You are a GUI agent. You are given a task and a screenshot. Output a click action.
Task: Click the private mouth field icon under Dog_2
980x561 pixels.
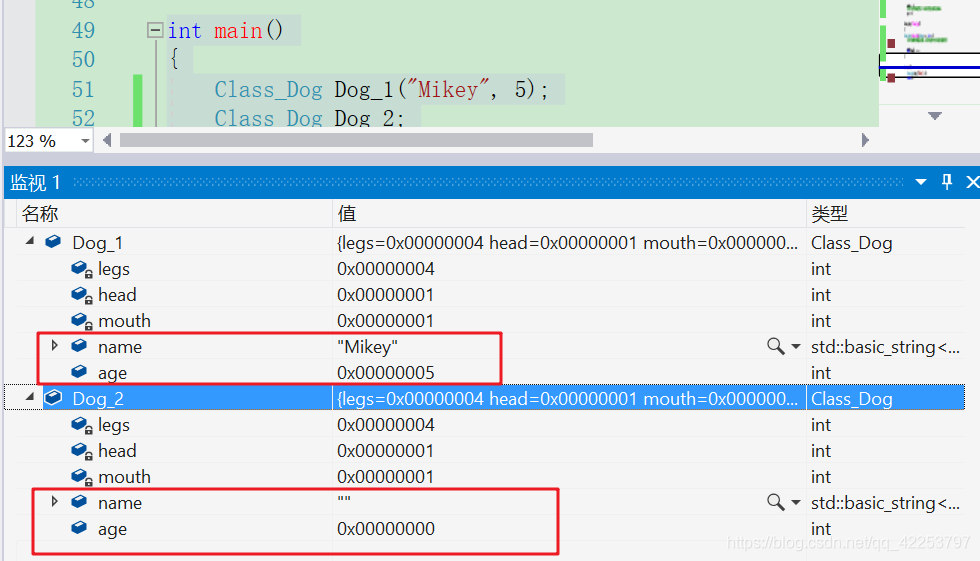(81, 477)
